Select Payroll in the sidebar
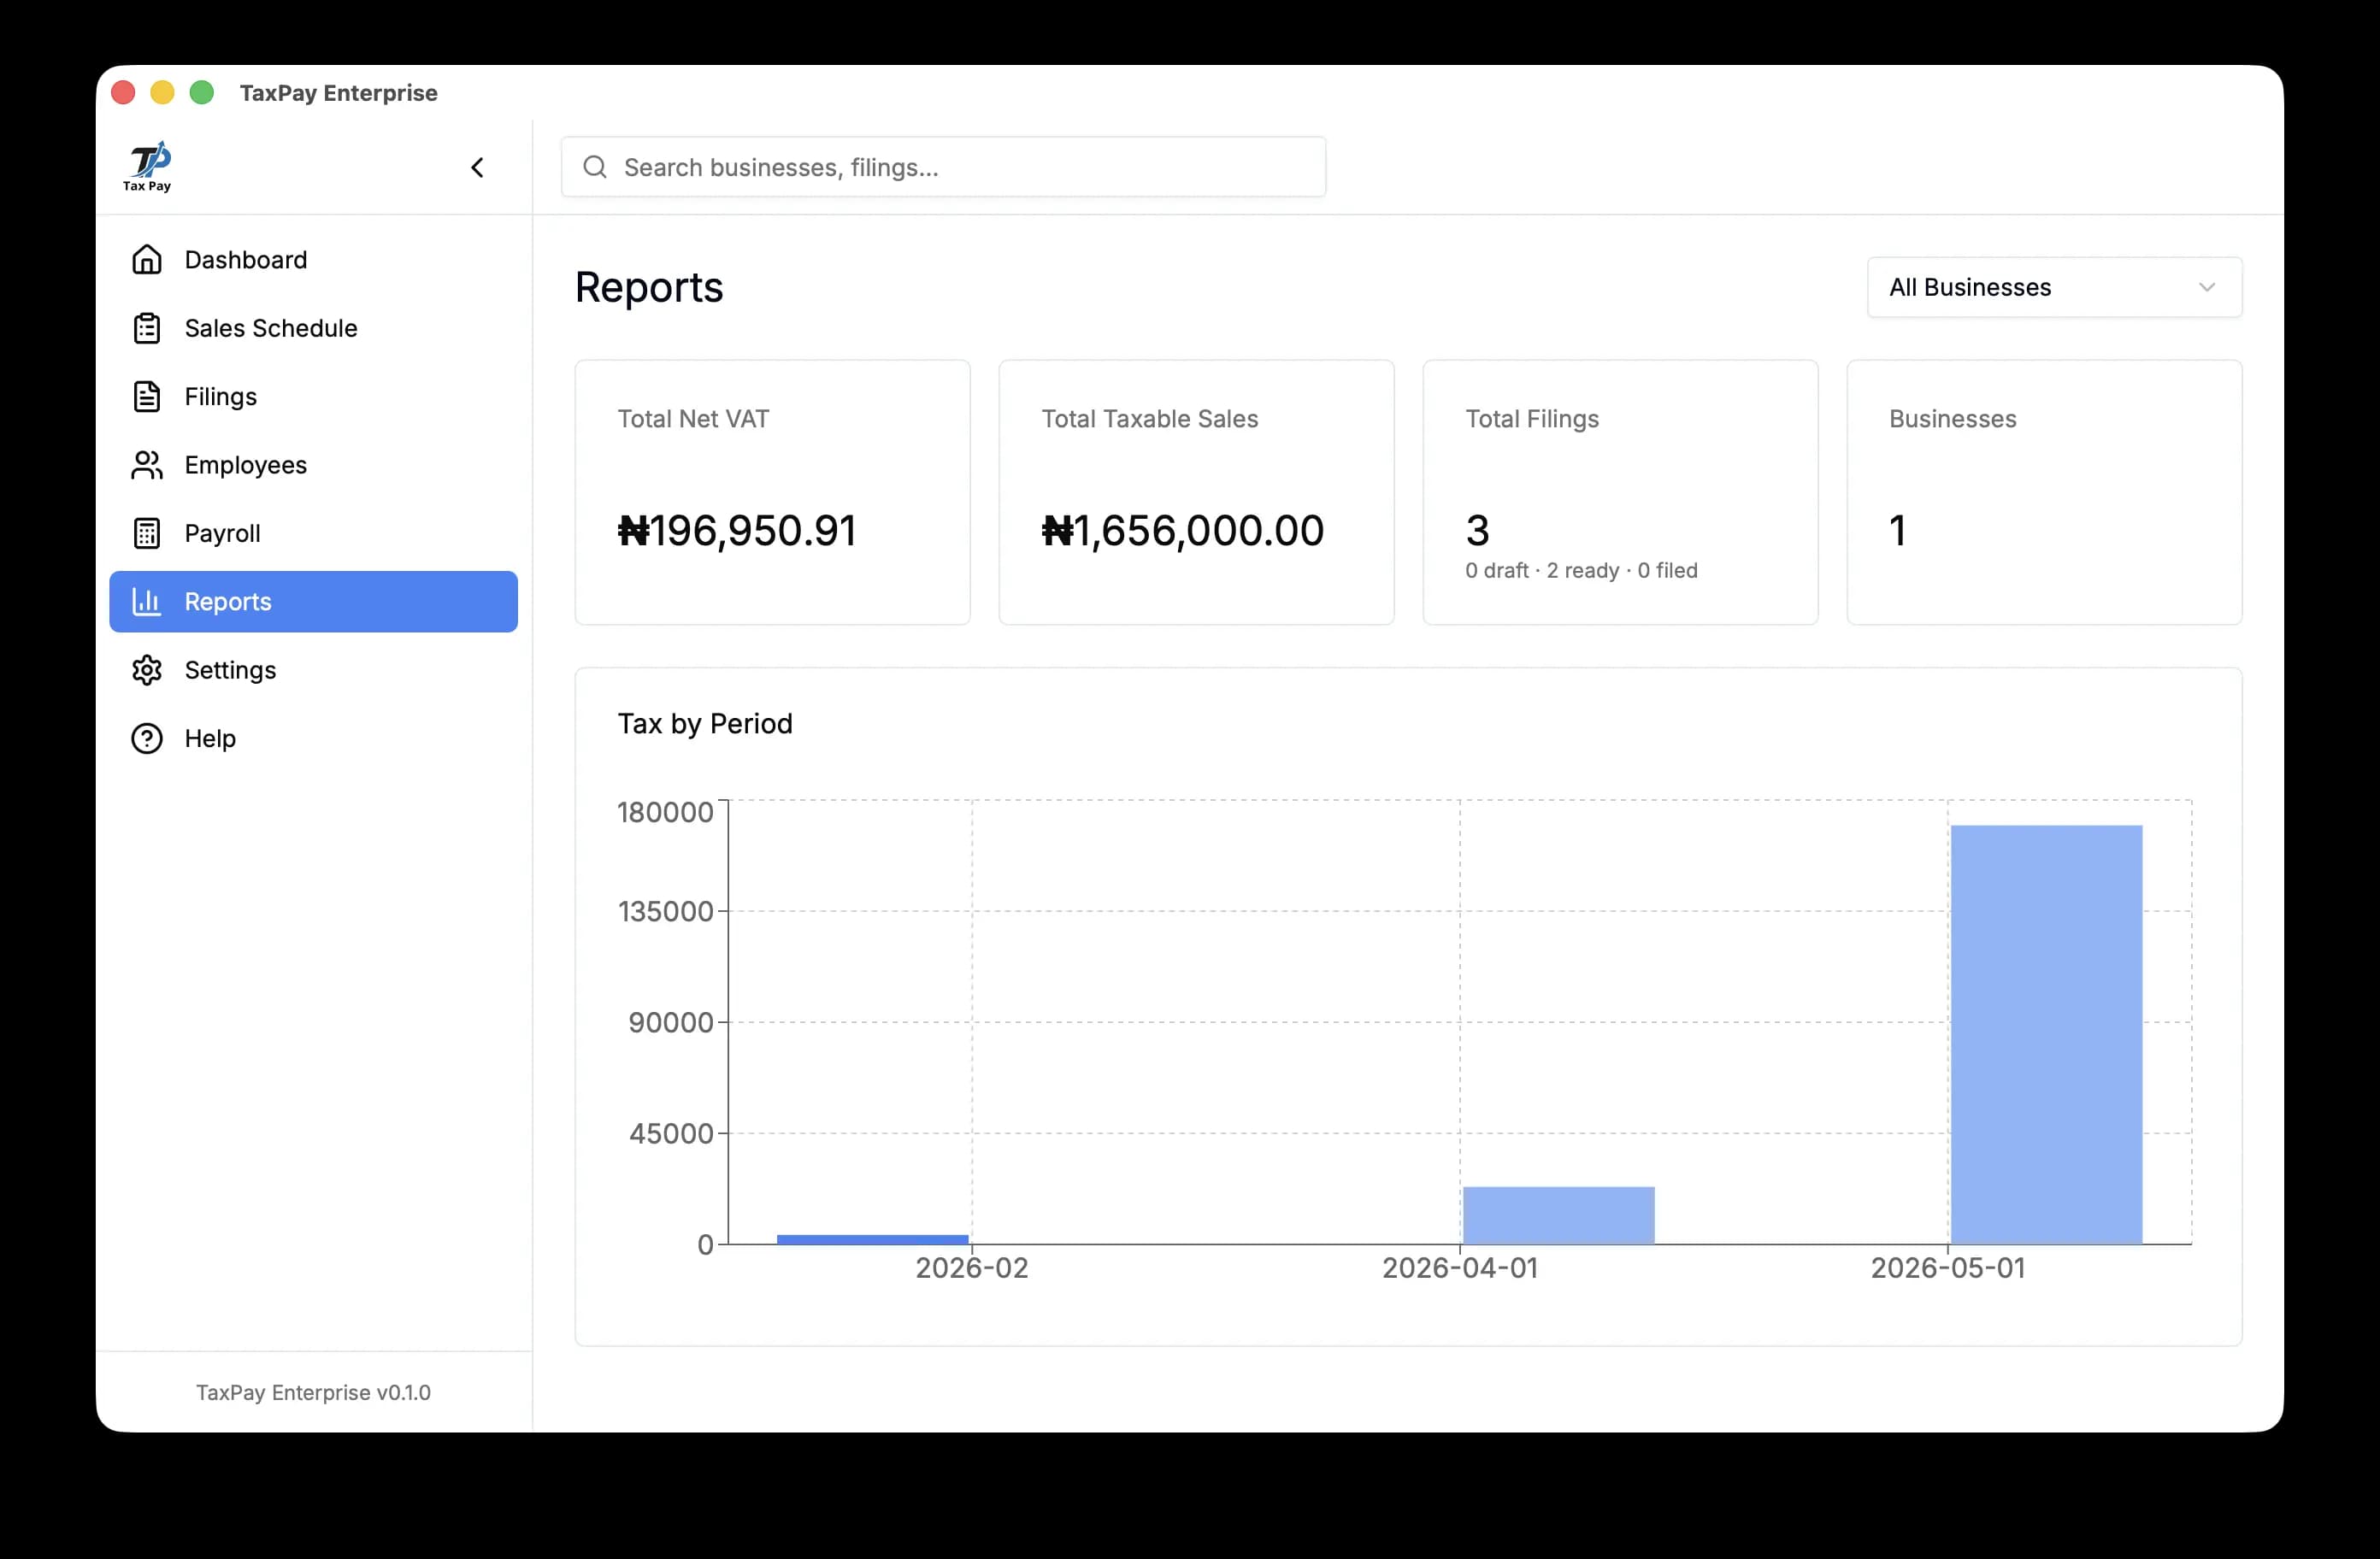 [x=313, y=533]
